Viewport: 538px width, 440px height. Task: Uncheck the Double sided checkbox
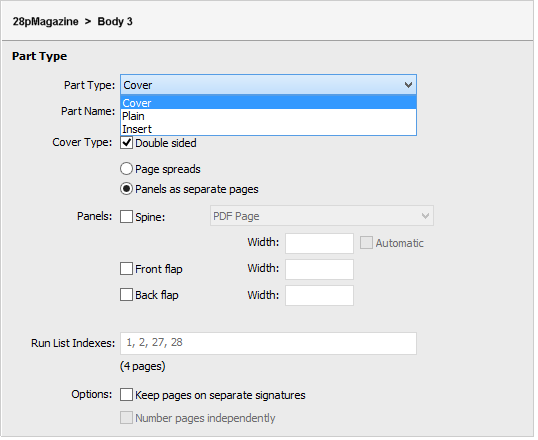point(127,143)
